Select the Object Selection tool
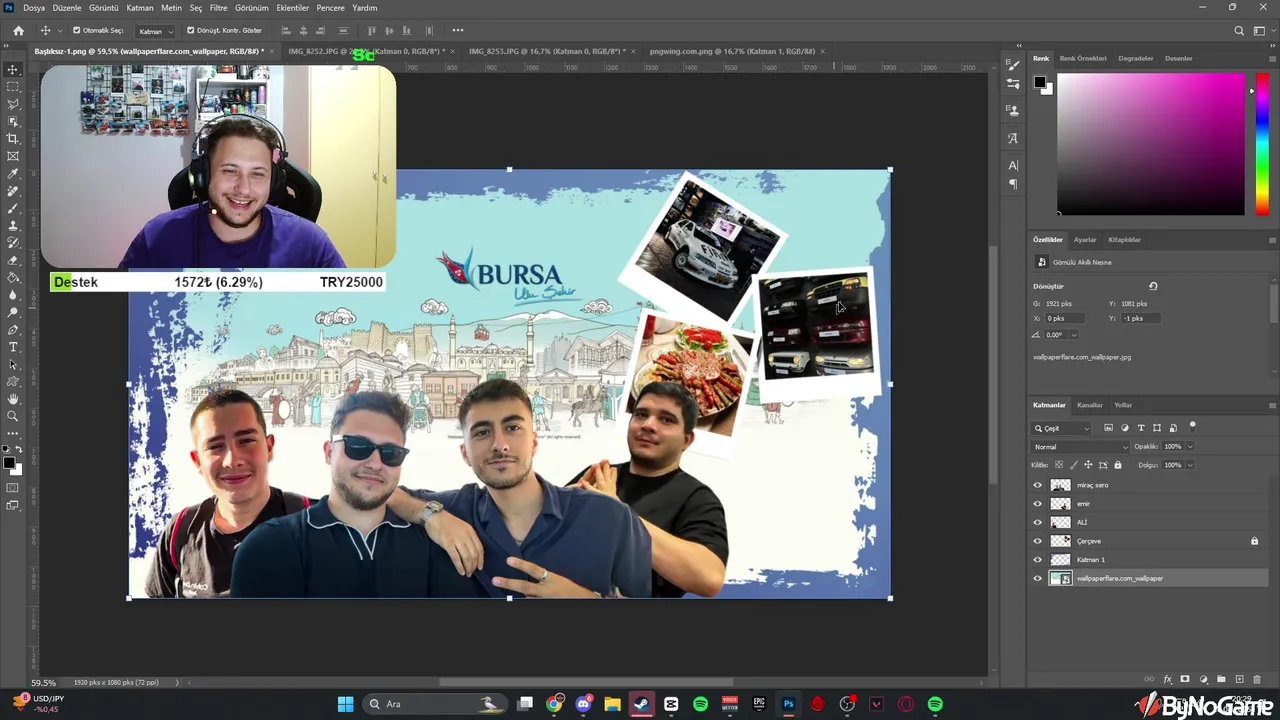Image resolution: width=1280 pixels, height=720 pixels. tap(13, 121)
